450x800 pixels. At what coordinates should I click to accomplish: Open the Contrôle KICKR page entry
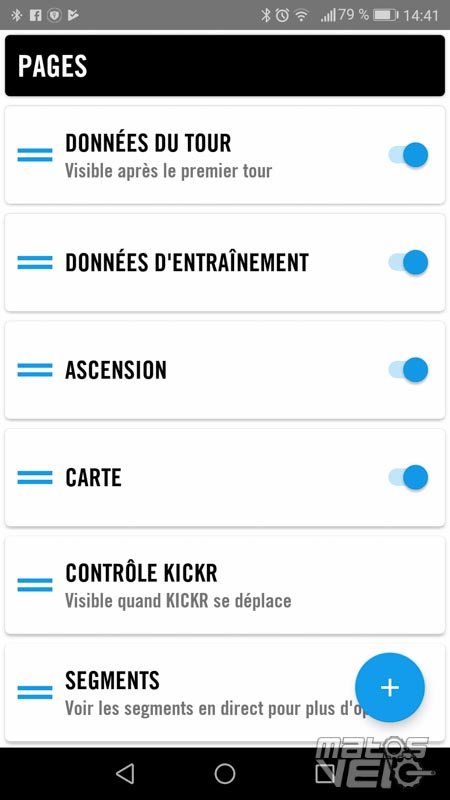click(225, 585)
